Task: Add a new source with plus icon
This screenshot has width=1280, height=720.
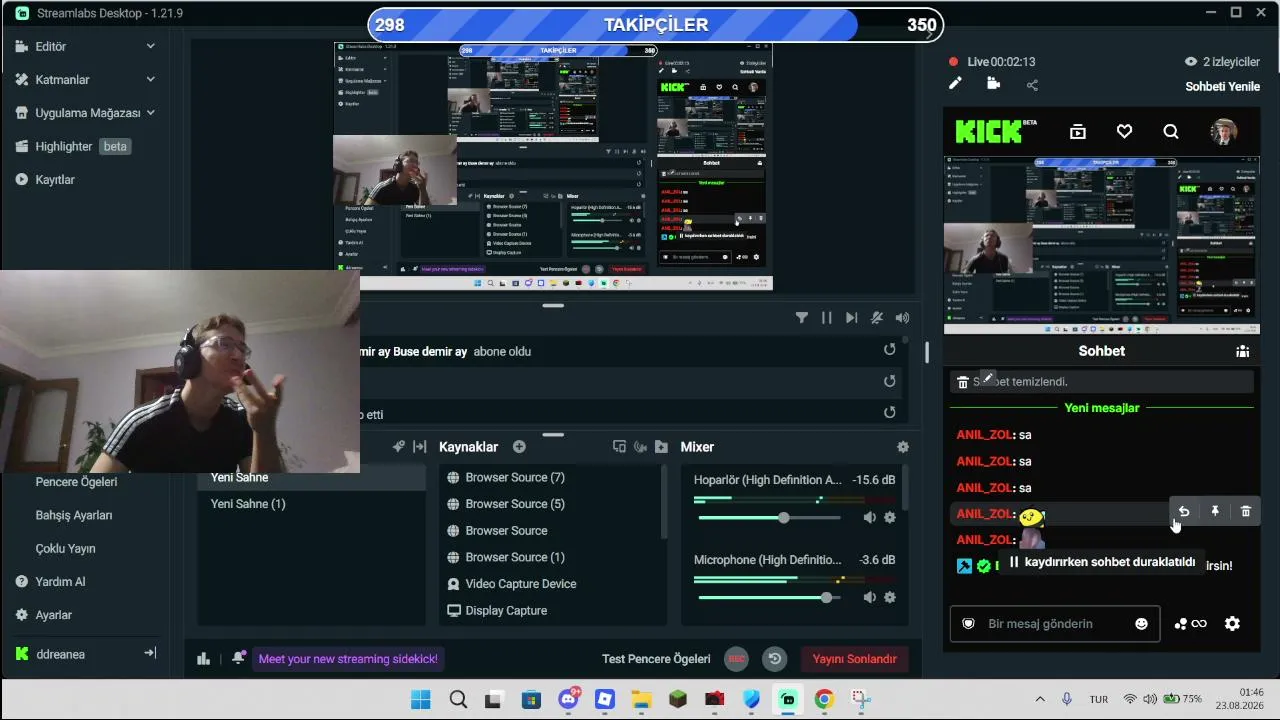Action: point(519,447)
